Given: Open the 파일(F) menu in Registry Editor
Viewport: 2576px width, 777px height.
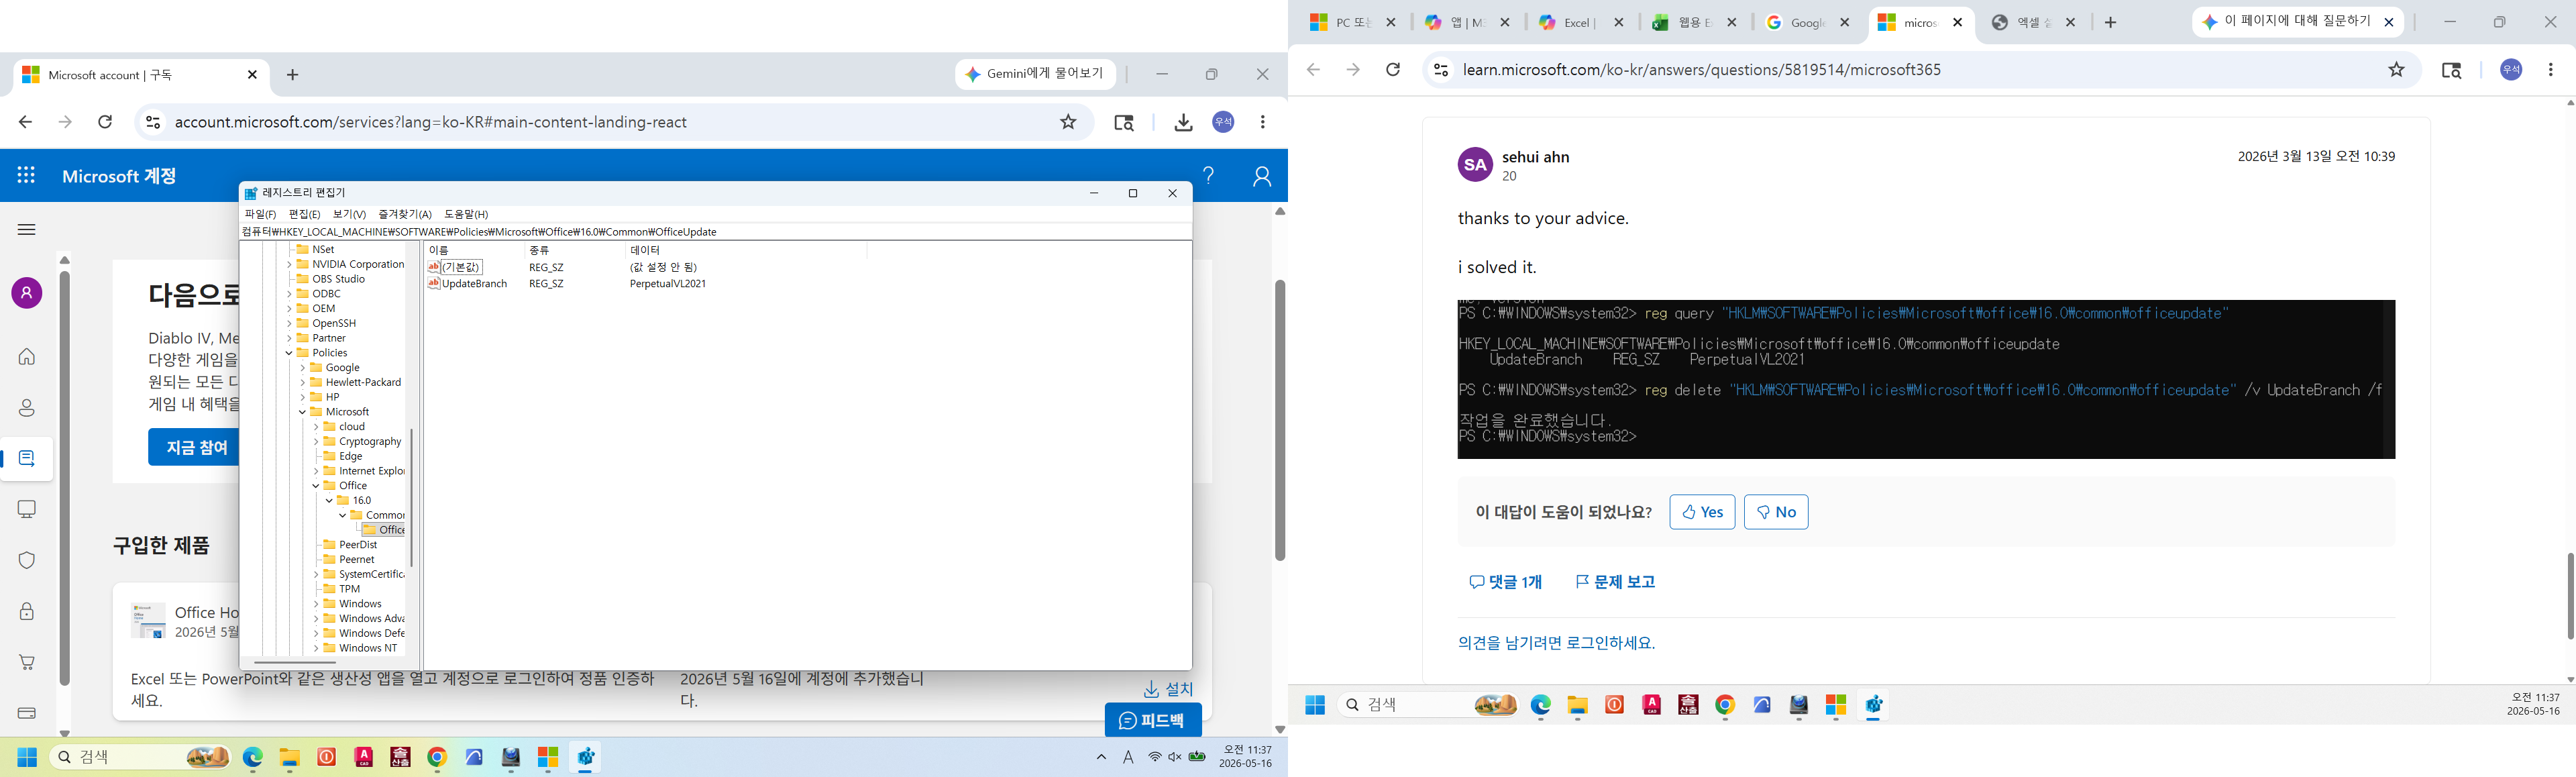Looking at the screenshot, I should click(260, 214).
